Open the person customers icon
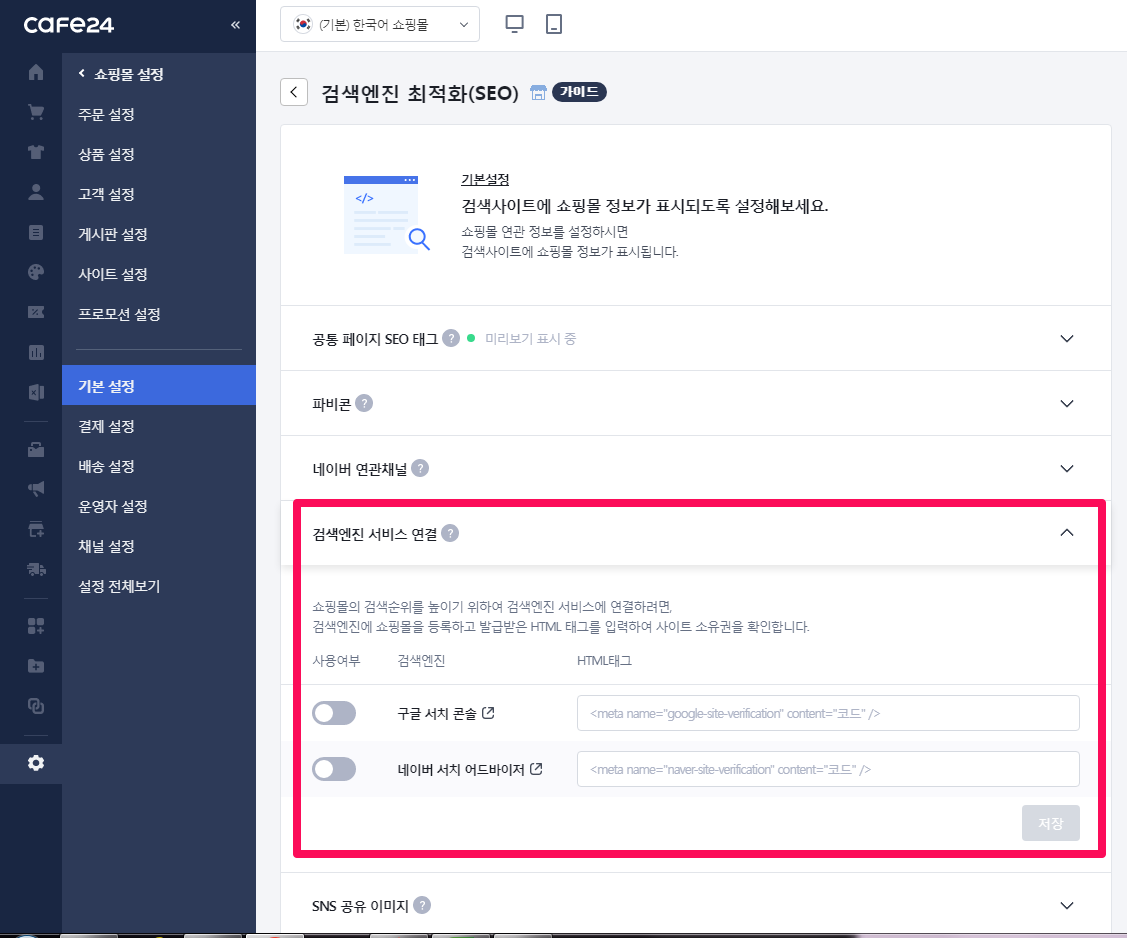 pos(36,192)
